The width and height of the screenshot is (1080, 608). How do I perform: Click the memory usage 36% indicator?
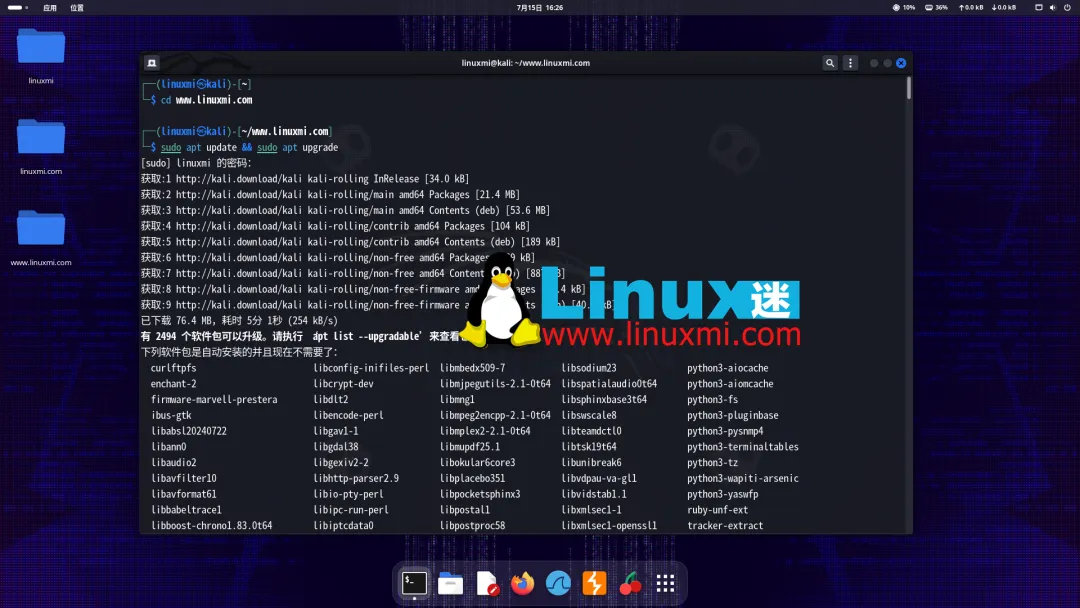936,8
